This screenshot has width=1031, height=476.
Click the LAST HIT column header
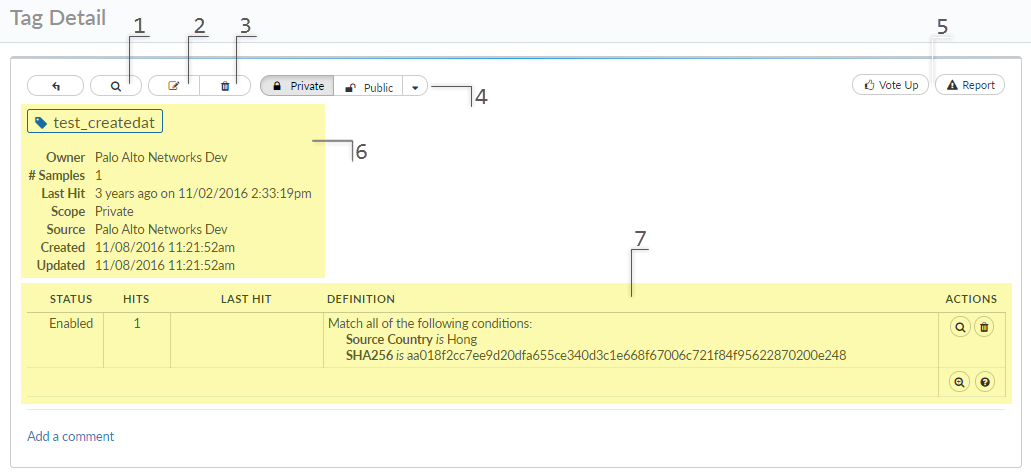[x=246, y=299]
